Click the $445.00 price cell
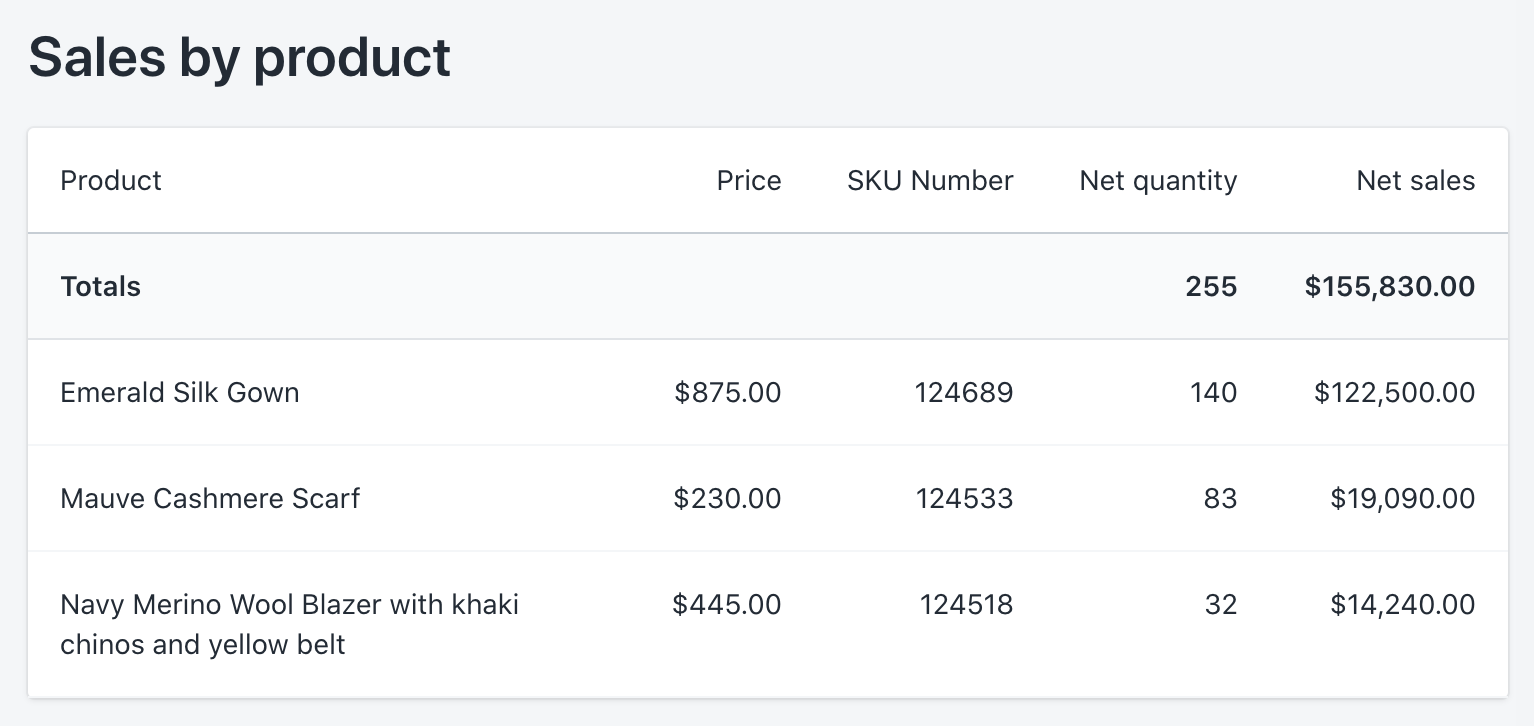 pos(727,604)
